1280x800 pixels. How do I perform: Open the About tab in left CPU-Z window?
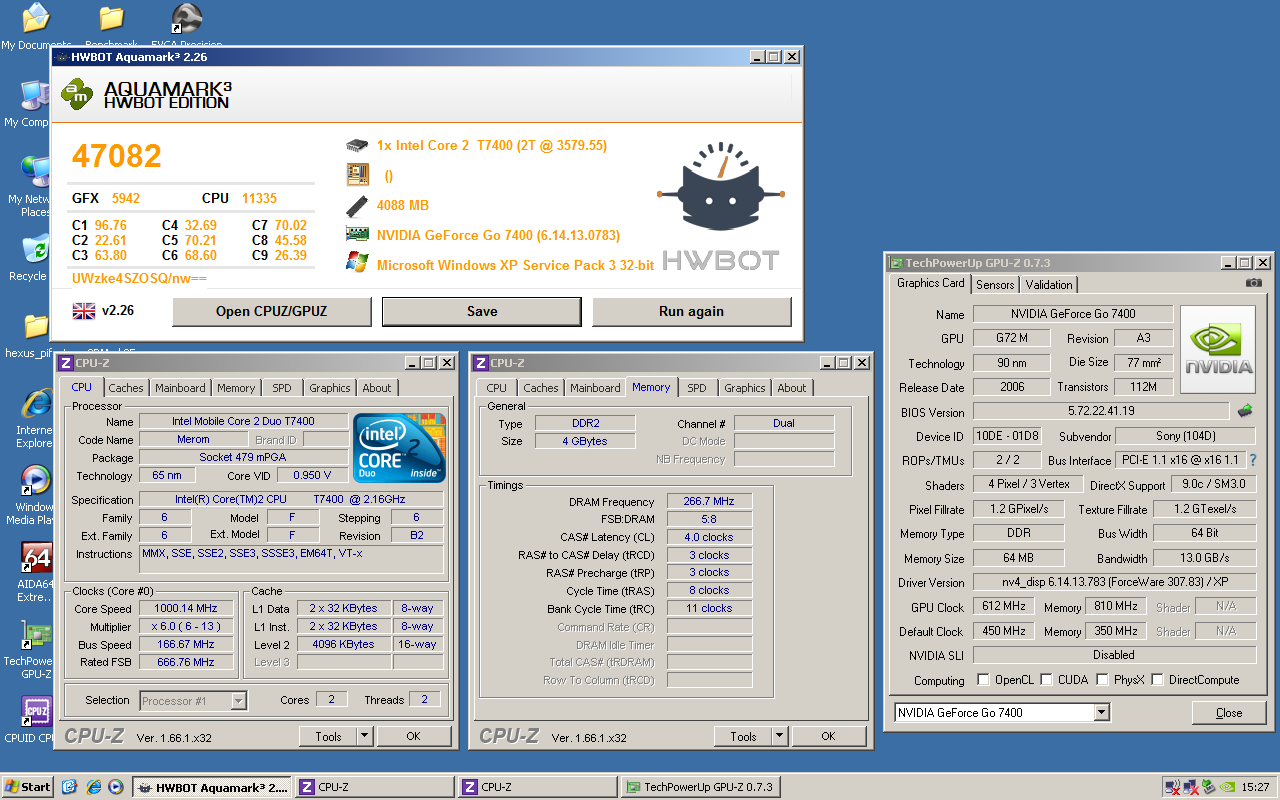tap(377, 388)
